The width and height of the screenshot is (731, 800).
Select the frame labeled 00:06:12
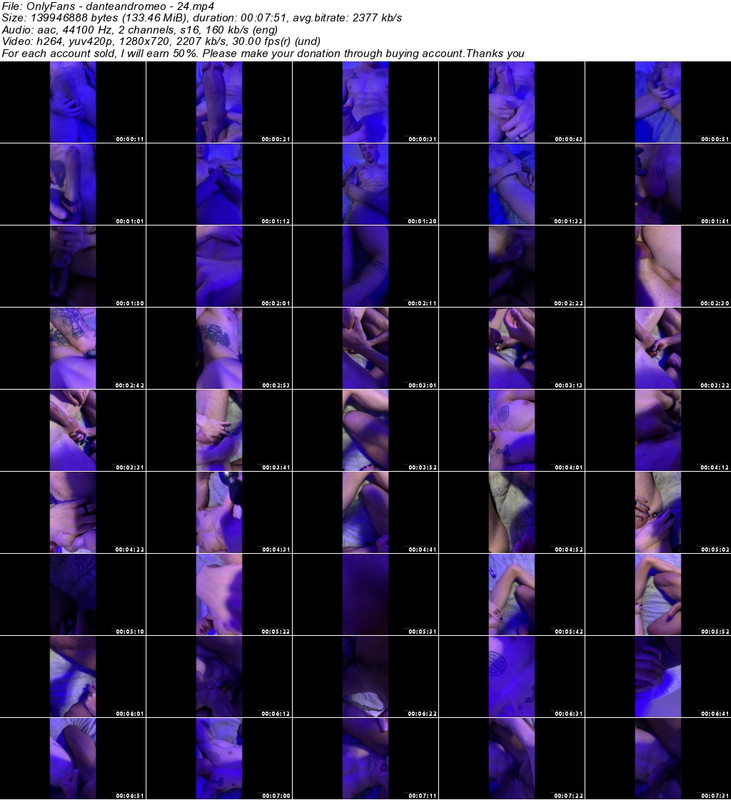coord(219,675)
